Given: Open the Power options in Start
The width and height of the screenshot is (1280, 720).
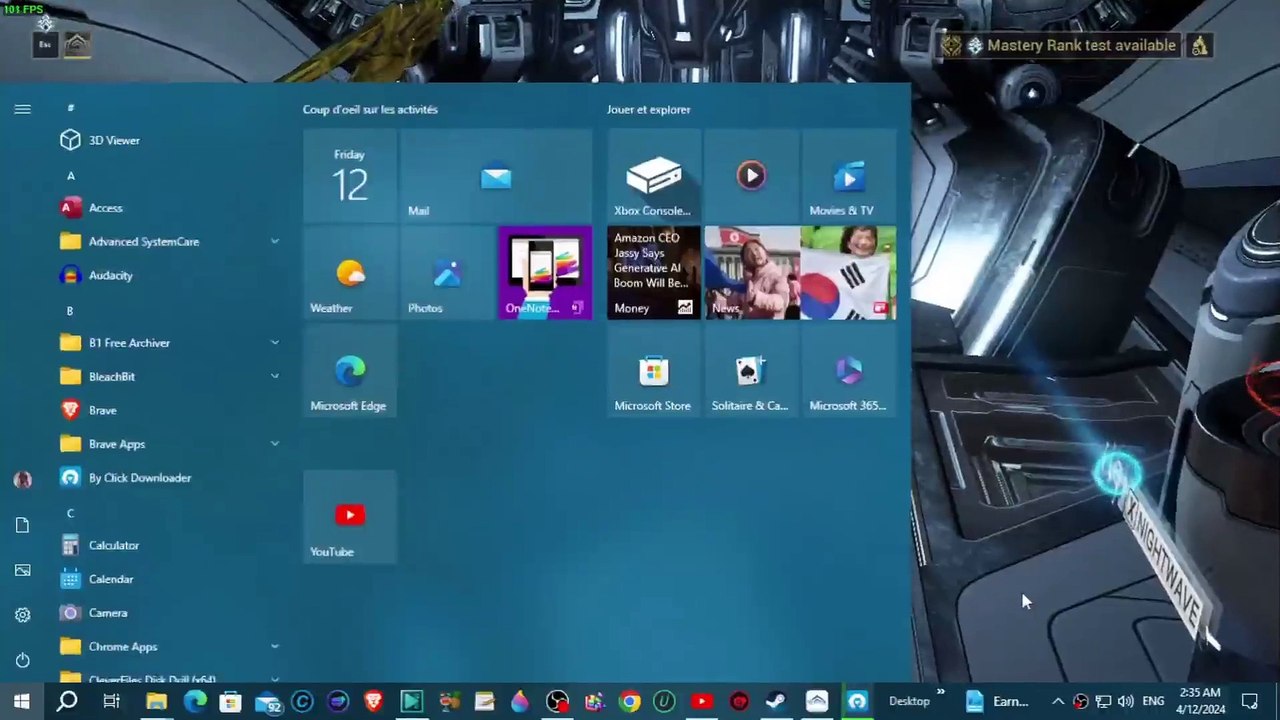Looking at the screenshot, I should point(22,660).
